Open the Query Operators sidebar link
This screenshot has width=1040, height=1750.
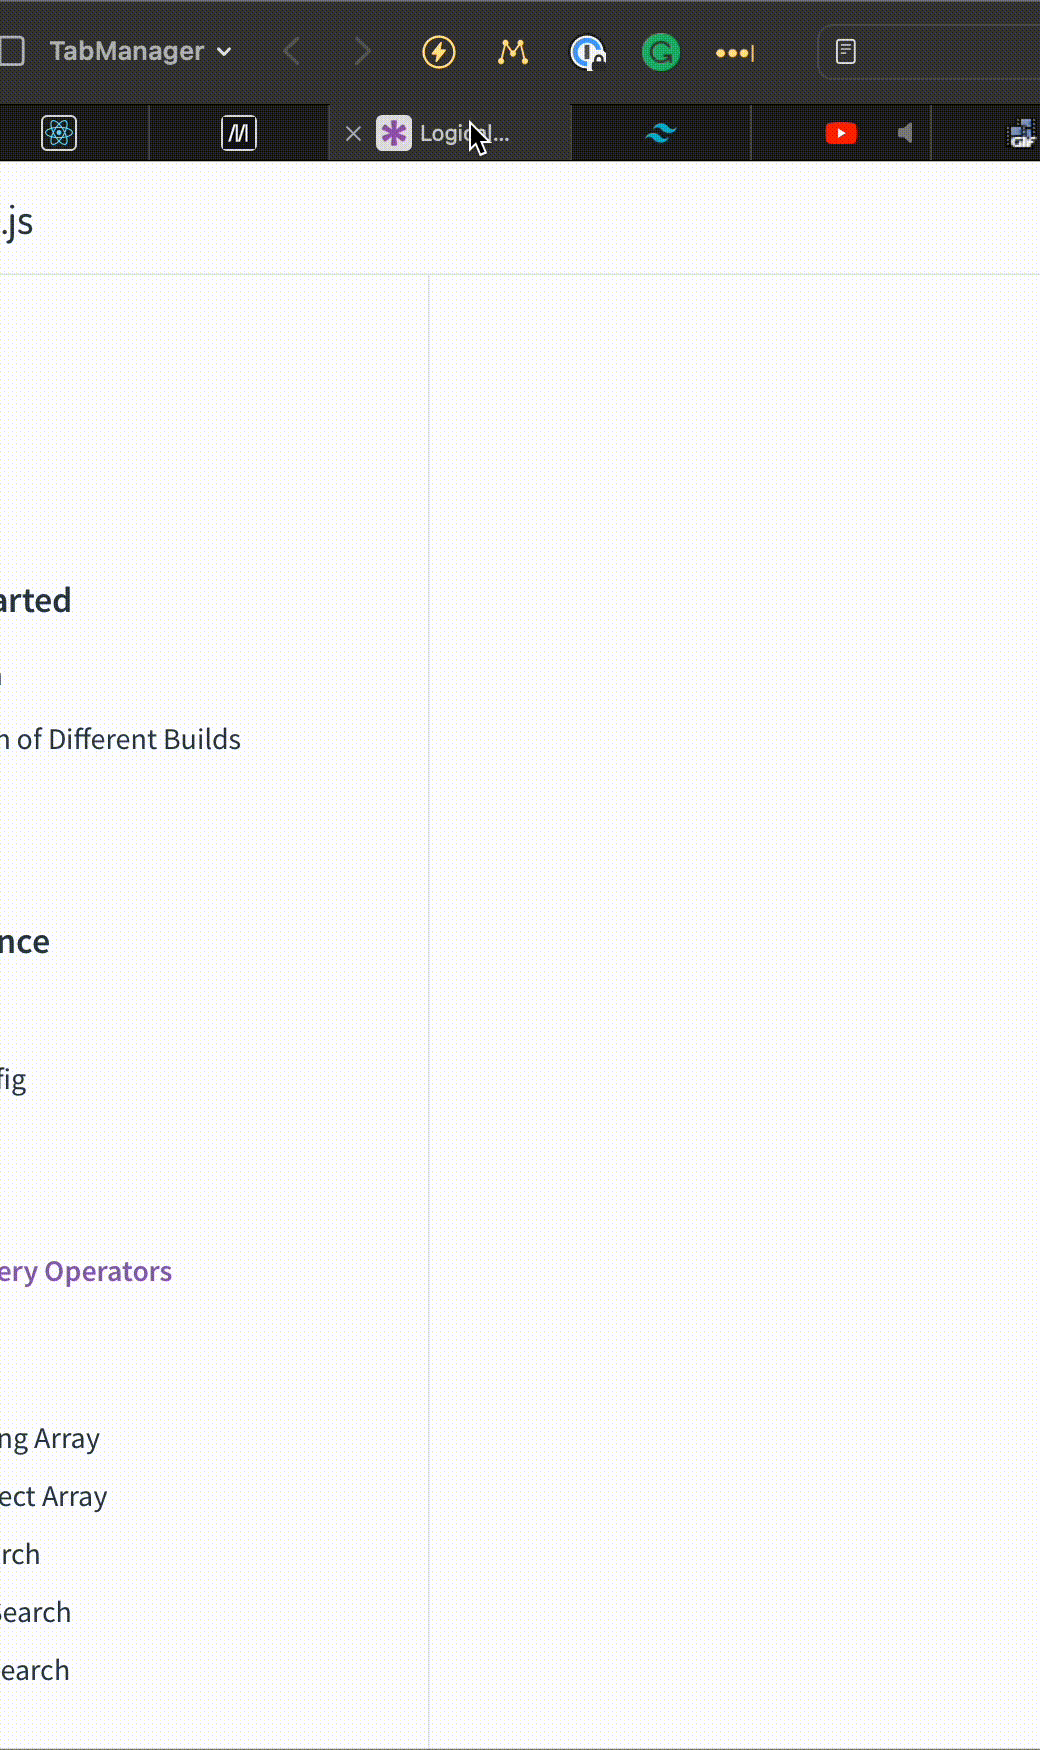coord(86,1272)
